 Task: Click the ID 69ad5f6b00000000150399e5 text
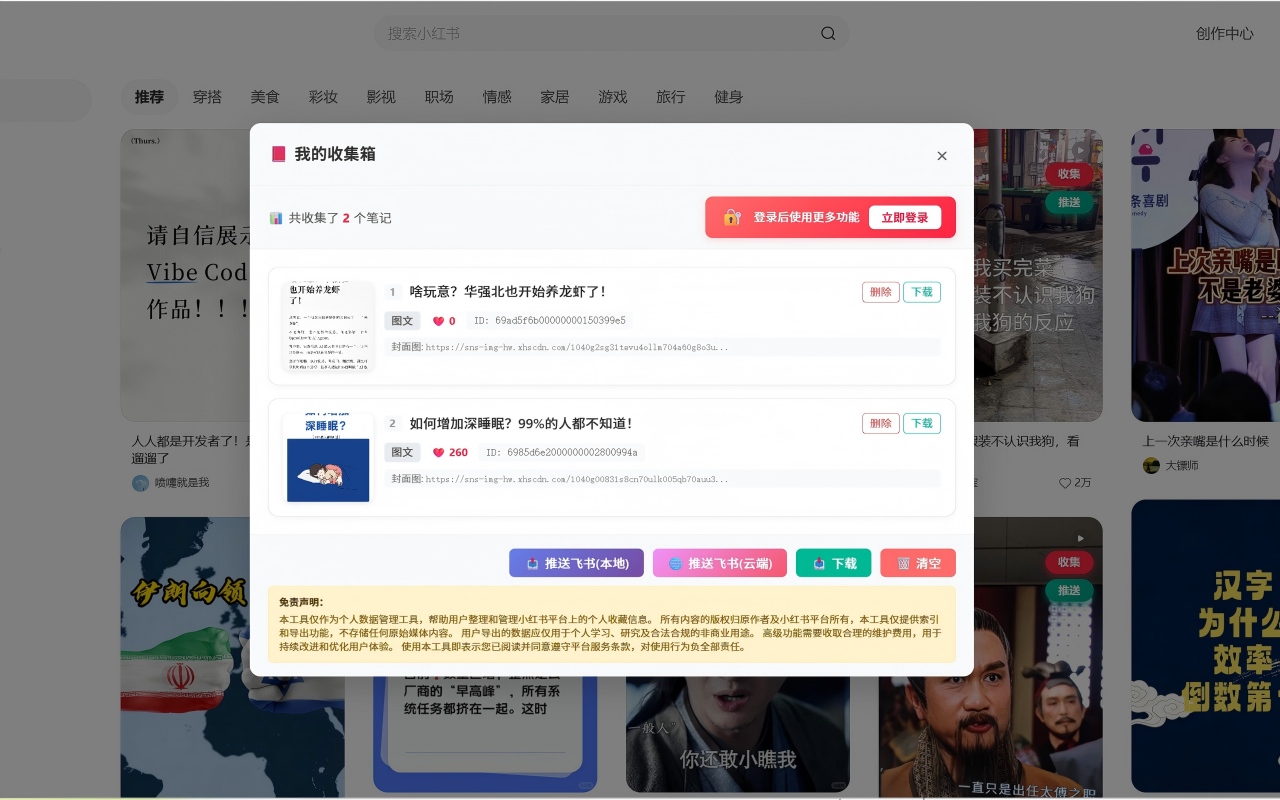[x=550, y=321]
